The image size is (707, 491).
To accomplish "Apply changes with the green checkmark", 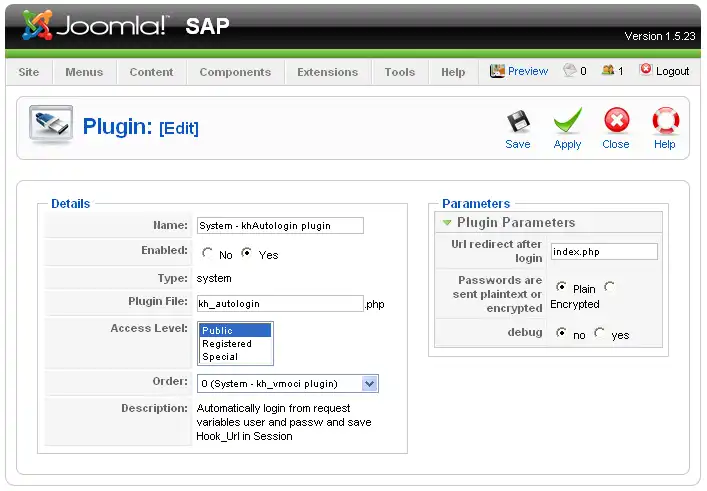I will pyautogui.click(x=567, y=123).
